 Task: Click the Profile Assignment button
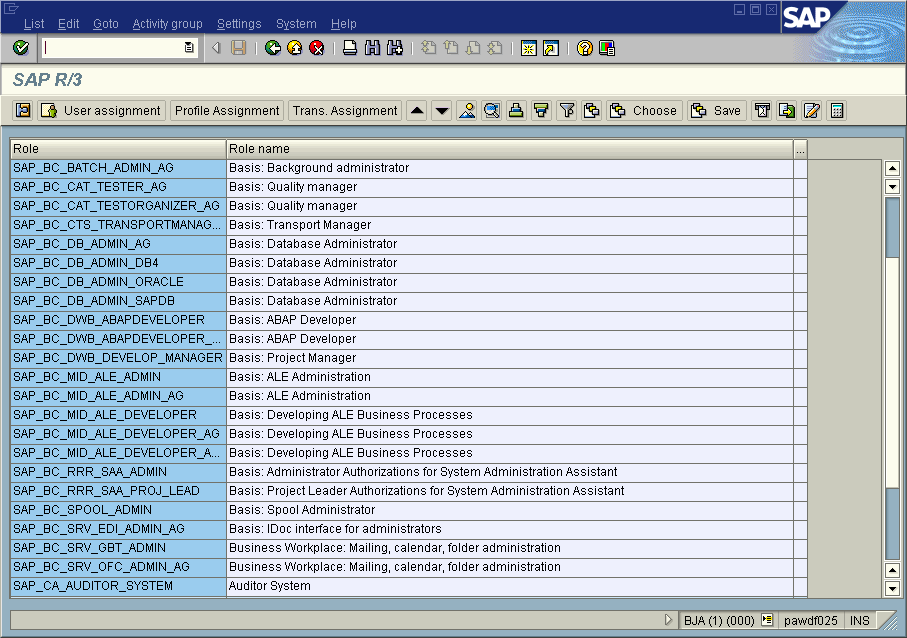click(227, 111)
